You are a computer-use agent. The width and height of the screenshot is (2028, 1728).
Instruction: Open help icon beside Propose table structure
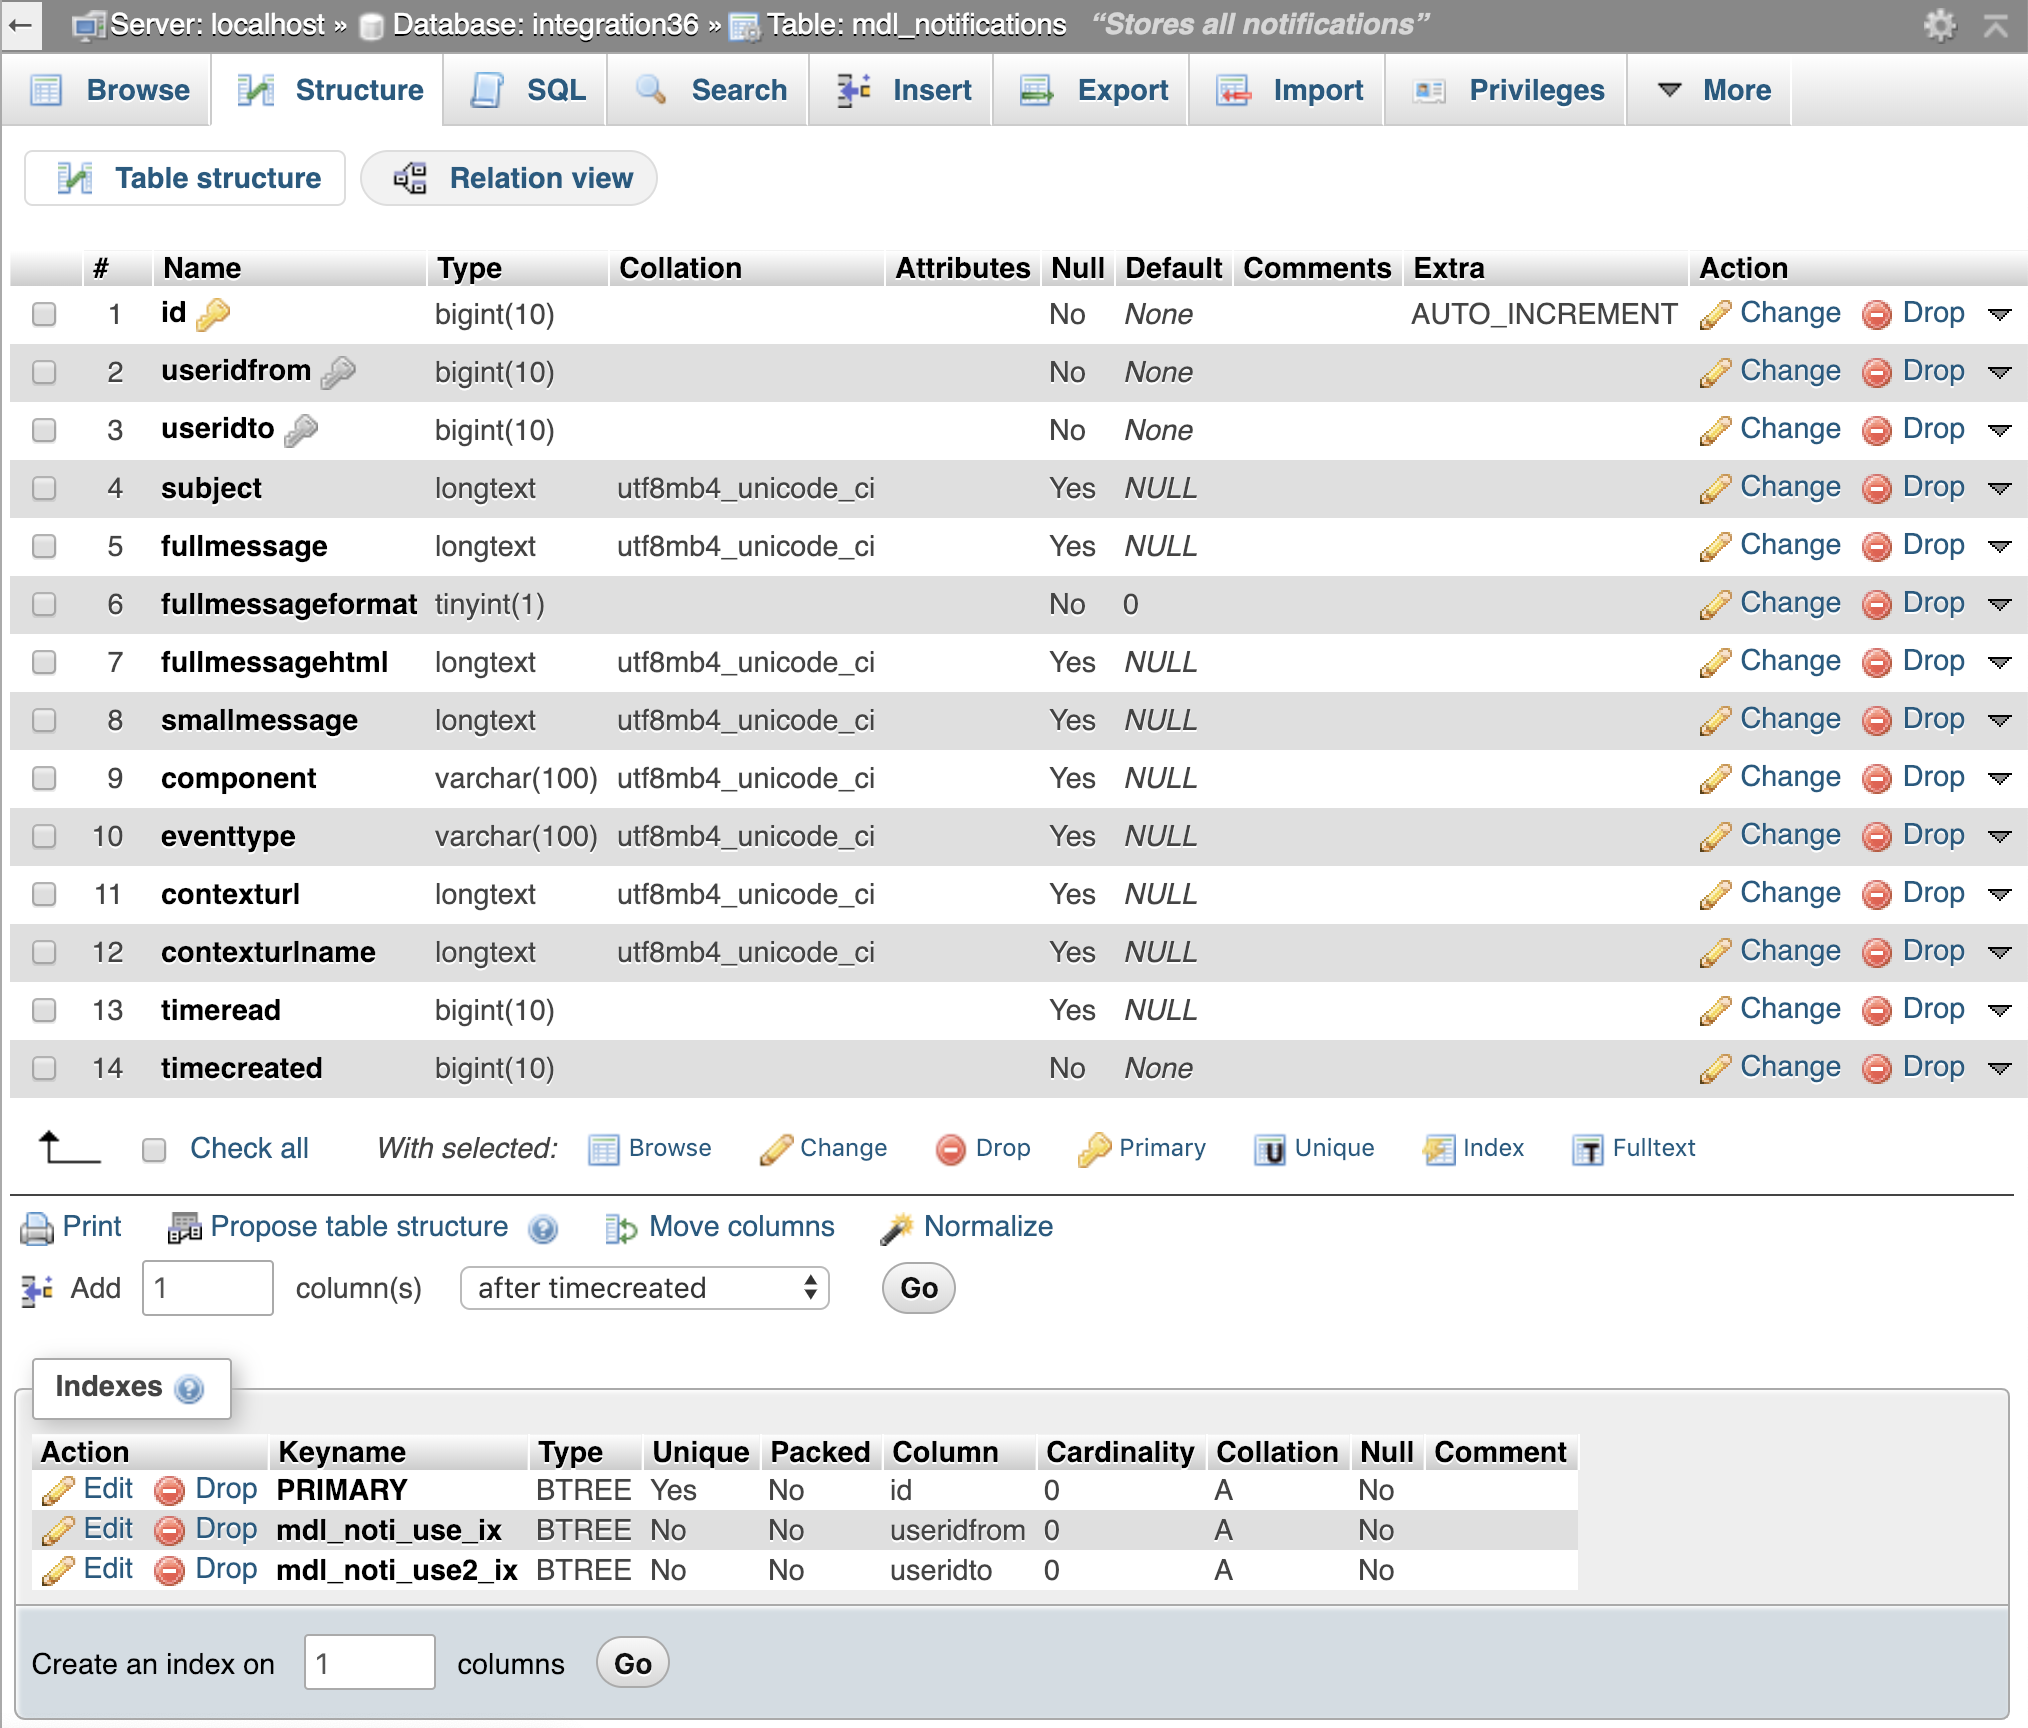pos(543,1228)
